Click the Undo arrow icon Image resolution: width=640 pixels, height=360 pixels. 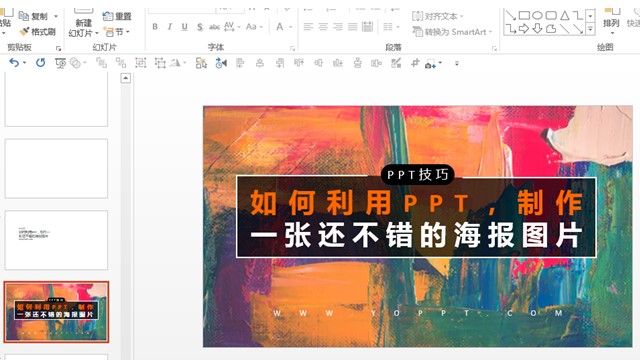pos(14,62)
